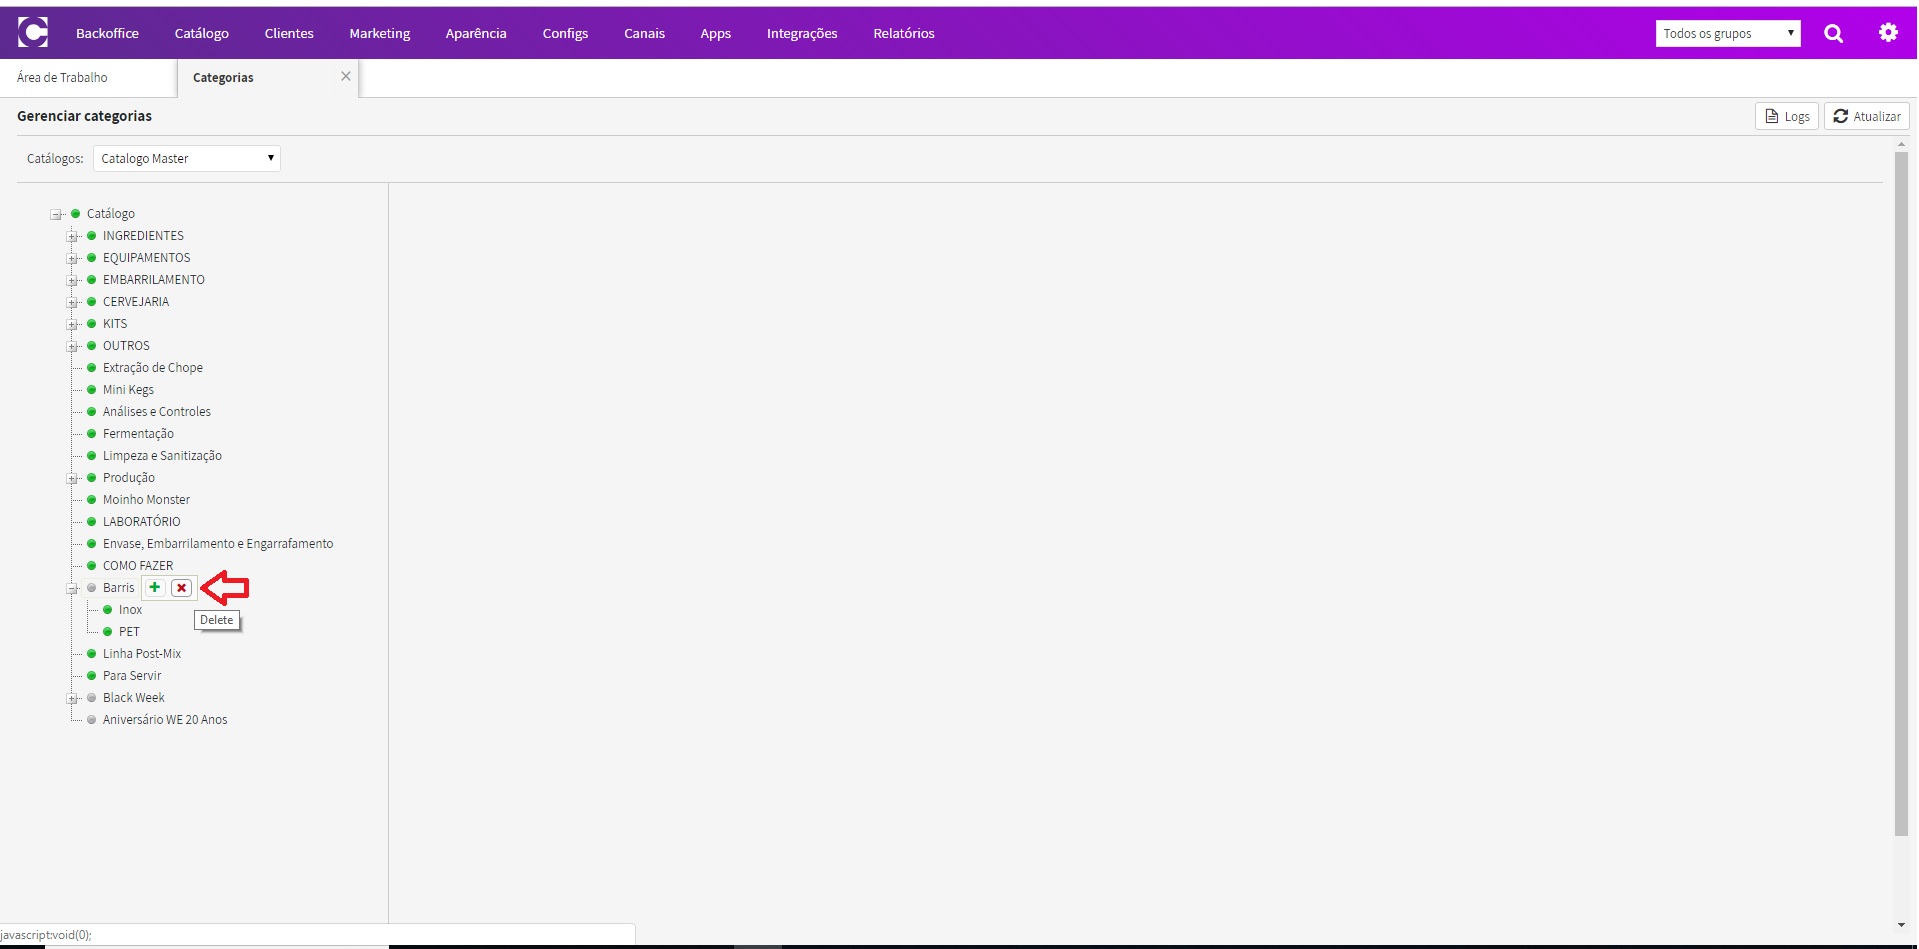Click the vertical scrollbar thumb

tap(1901, 493)
